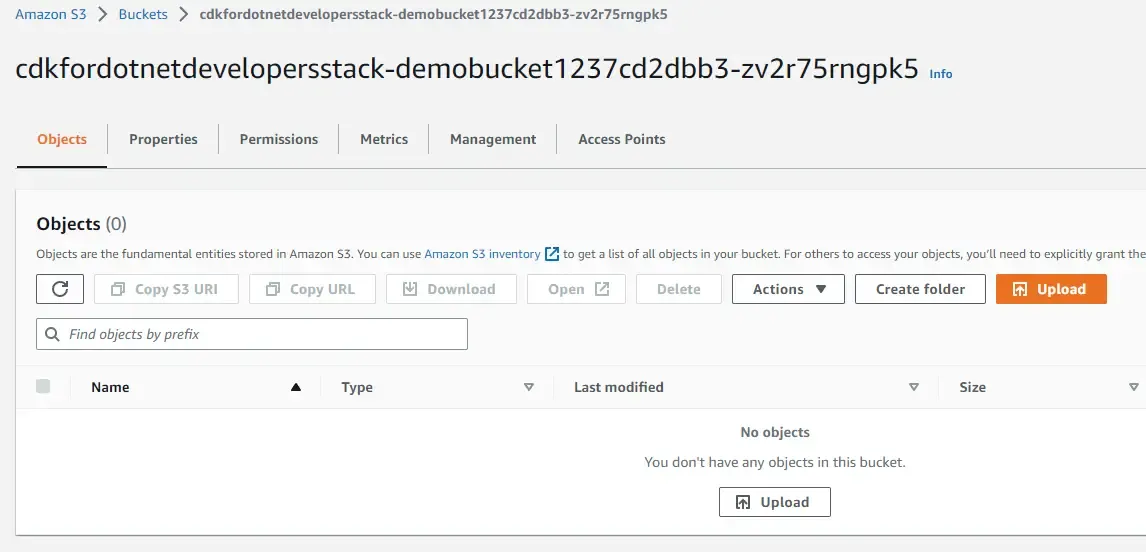
Task: Open the Access Points tab
Action: pos(622,139)
